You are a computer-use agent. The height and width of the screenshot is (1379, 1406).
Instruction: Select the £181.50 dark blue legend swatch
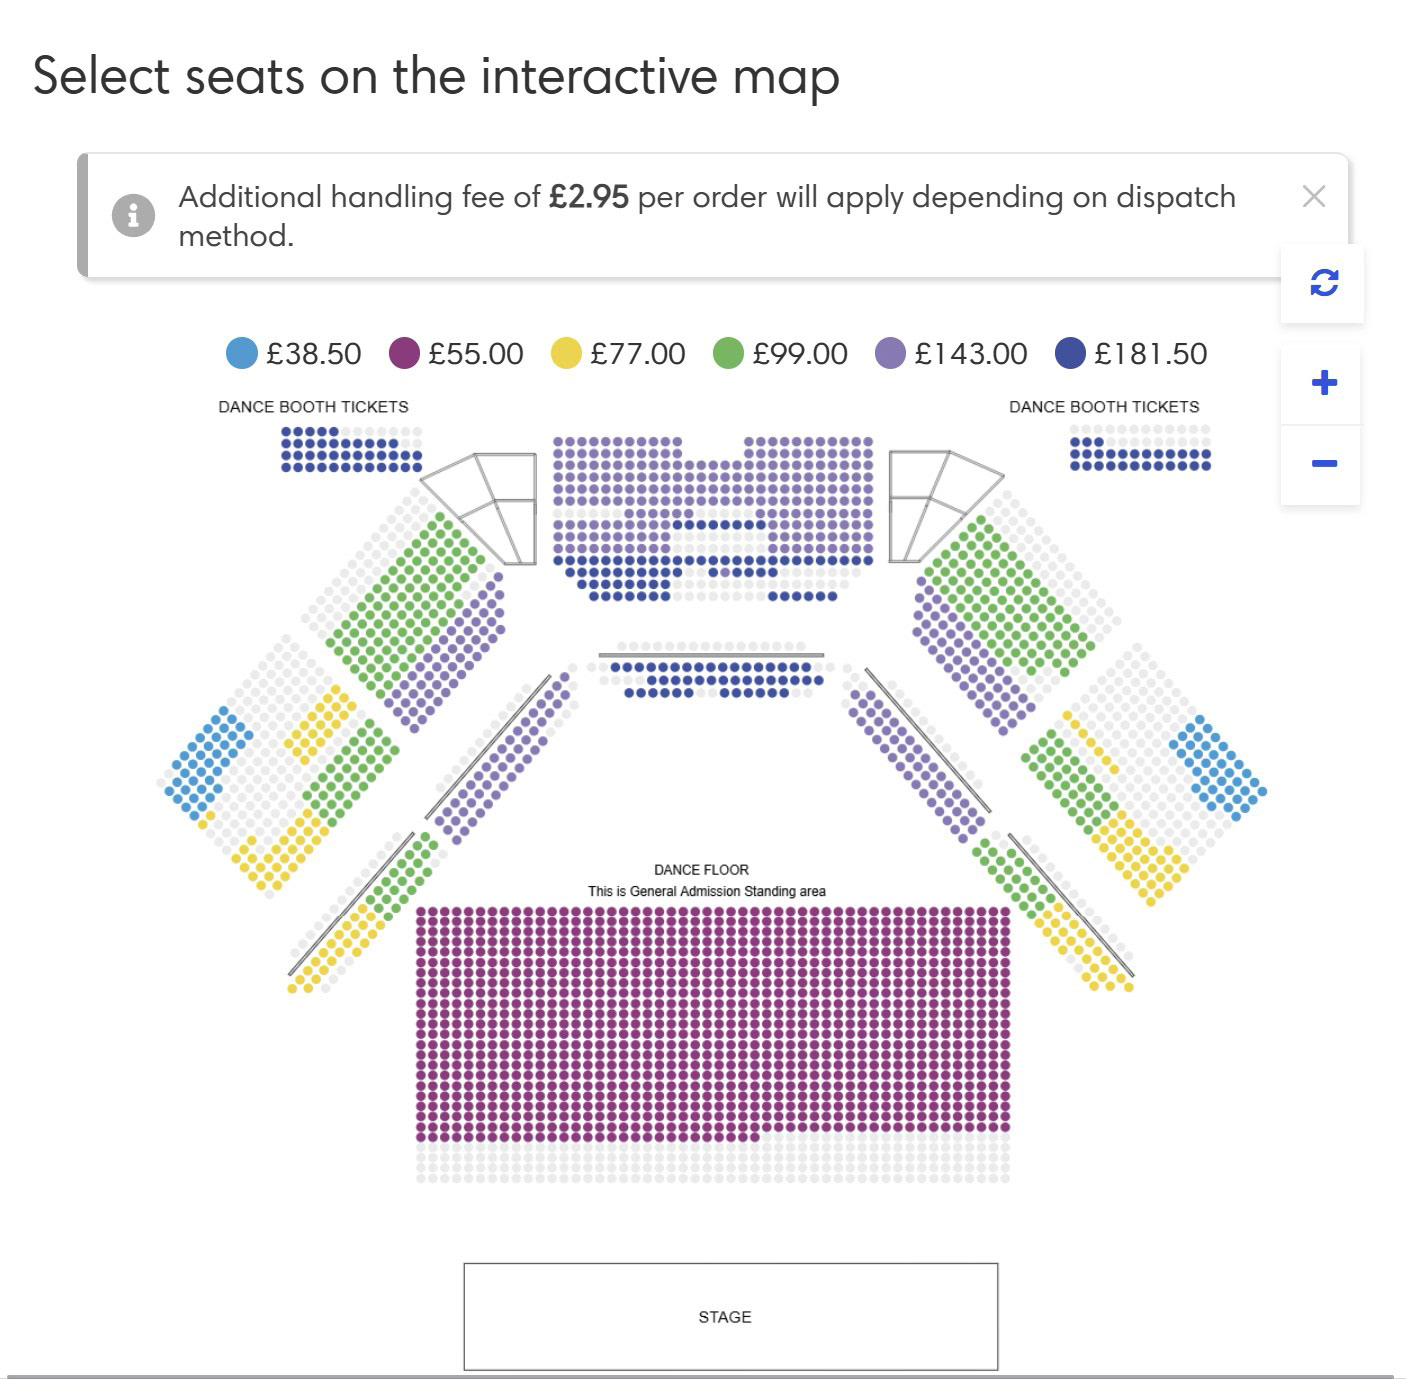coord(1070,353)
